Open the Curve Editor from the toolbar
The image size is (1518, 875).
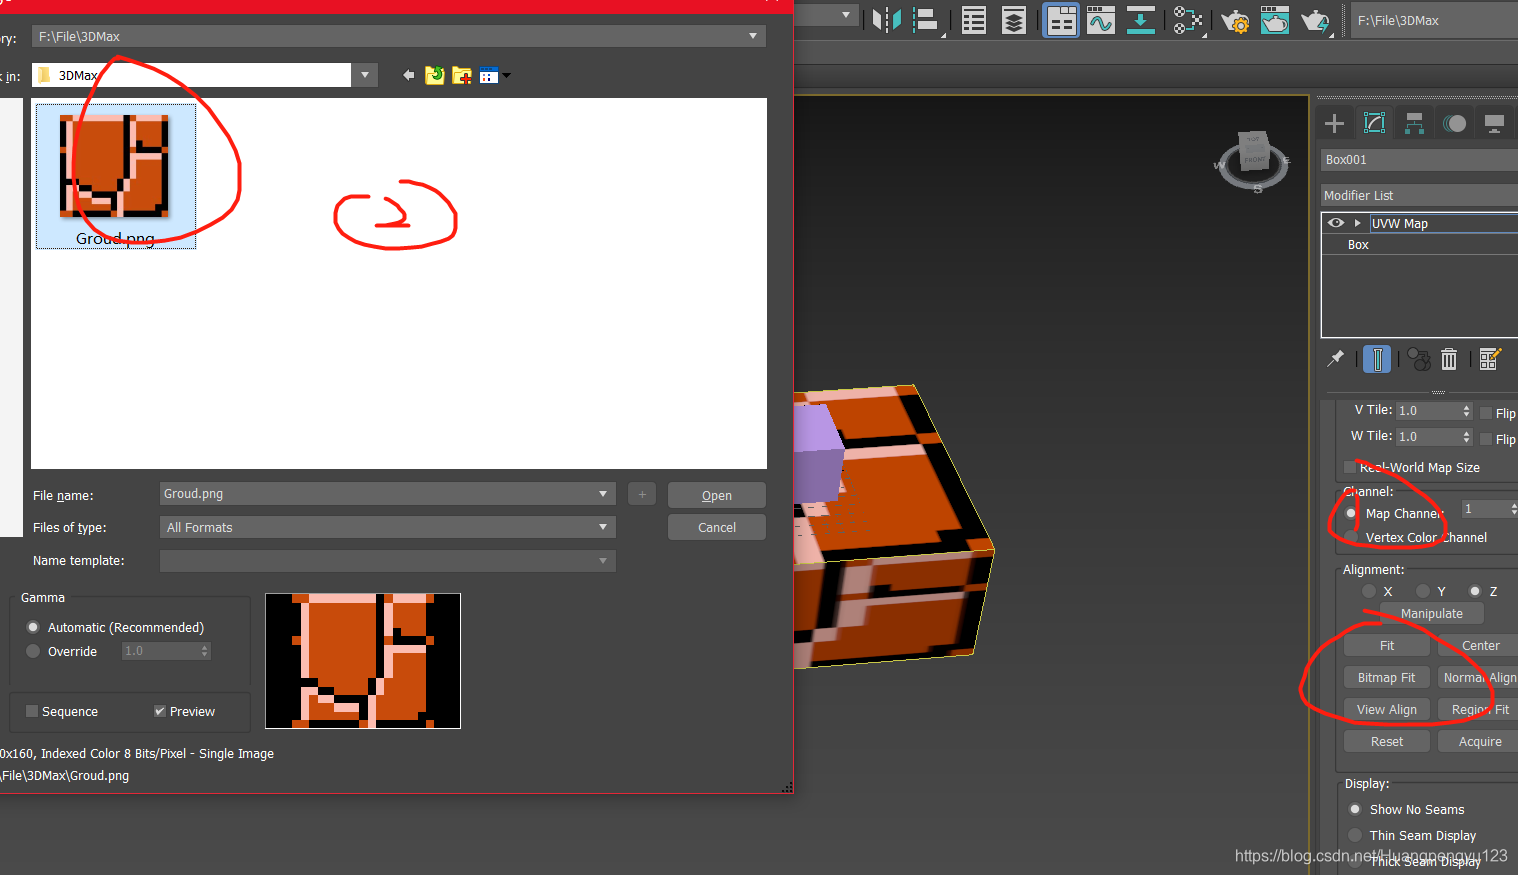coord(1101,20)
